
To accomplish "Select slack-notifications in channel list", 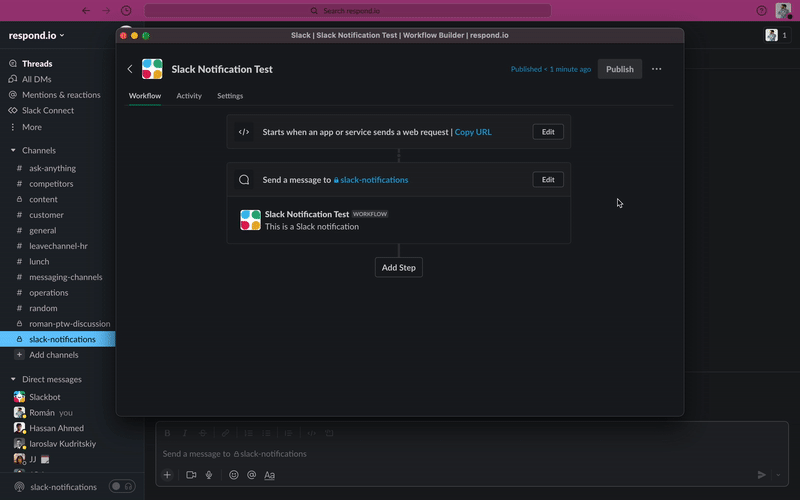I will point(58,339).
